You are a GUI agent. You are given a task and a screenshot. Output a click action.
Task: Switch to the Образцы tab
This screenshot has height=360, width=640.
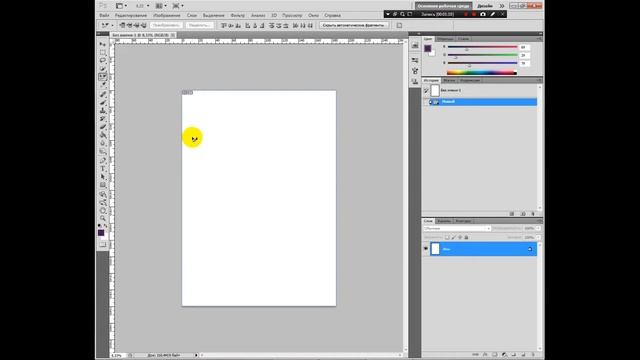pyautogui.click(x=444, y=39)
